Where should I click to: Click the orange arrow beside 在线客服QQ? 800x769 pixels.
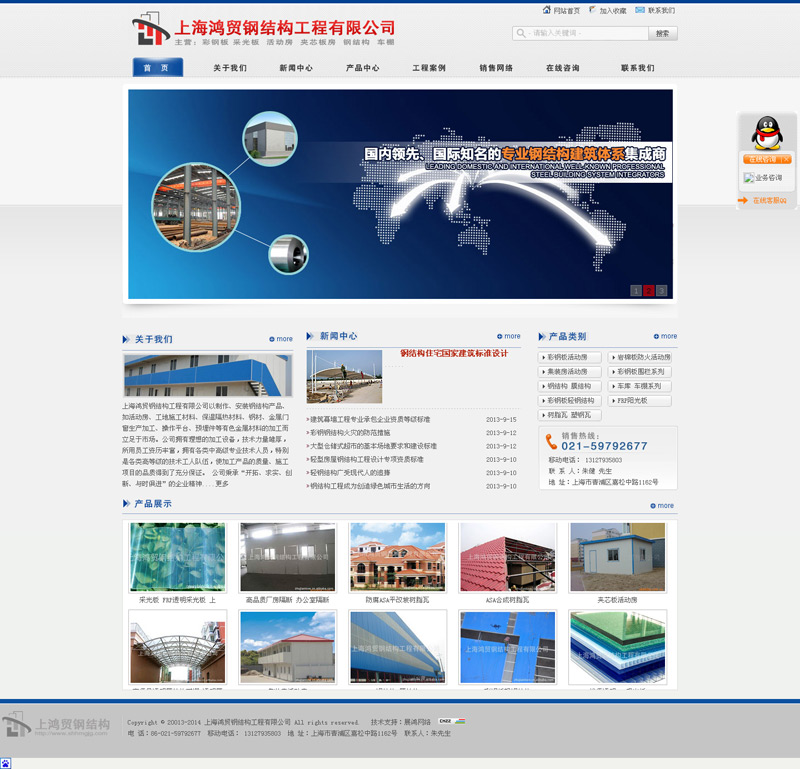pos(743,200)
